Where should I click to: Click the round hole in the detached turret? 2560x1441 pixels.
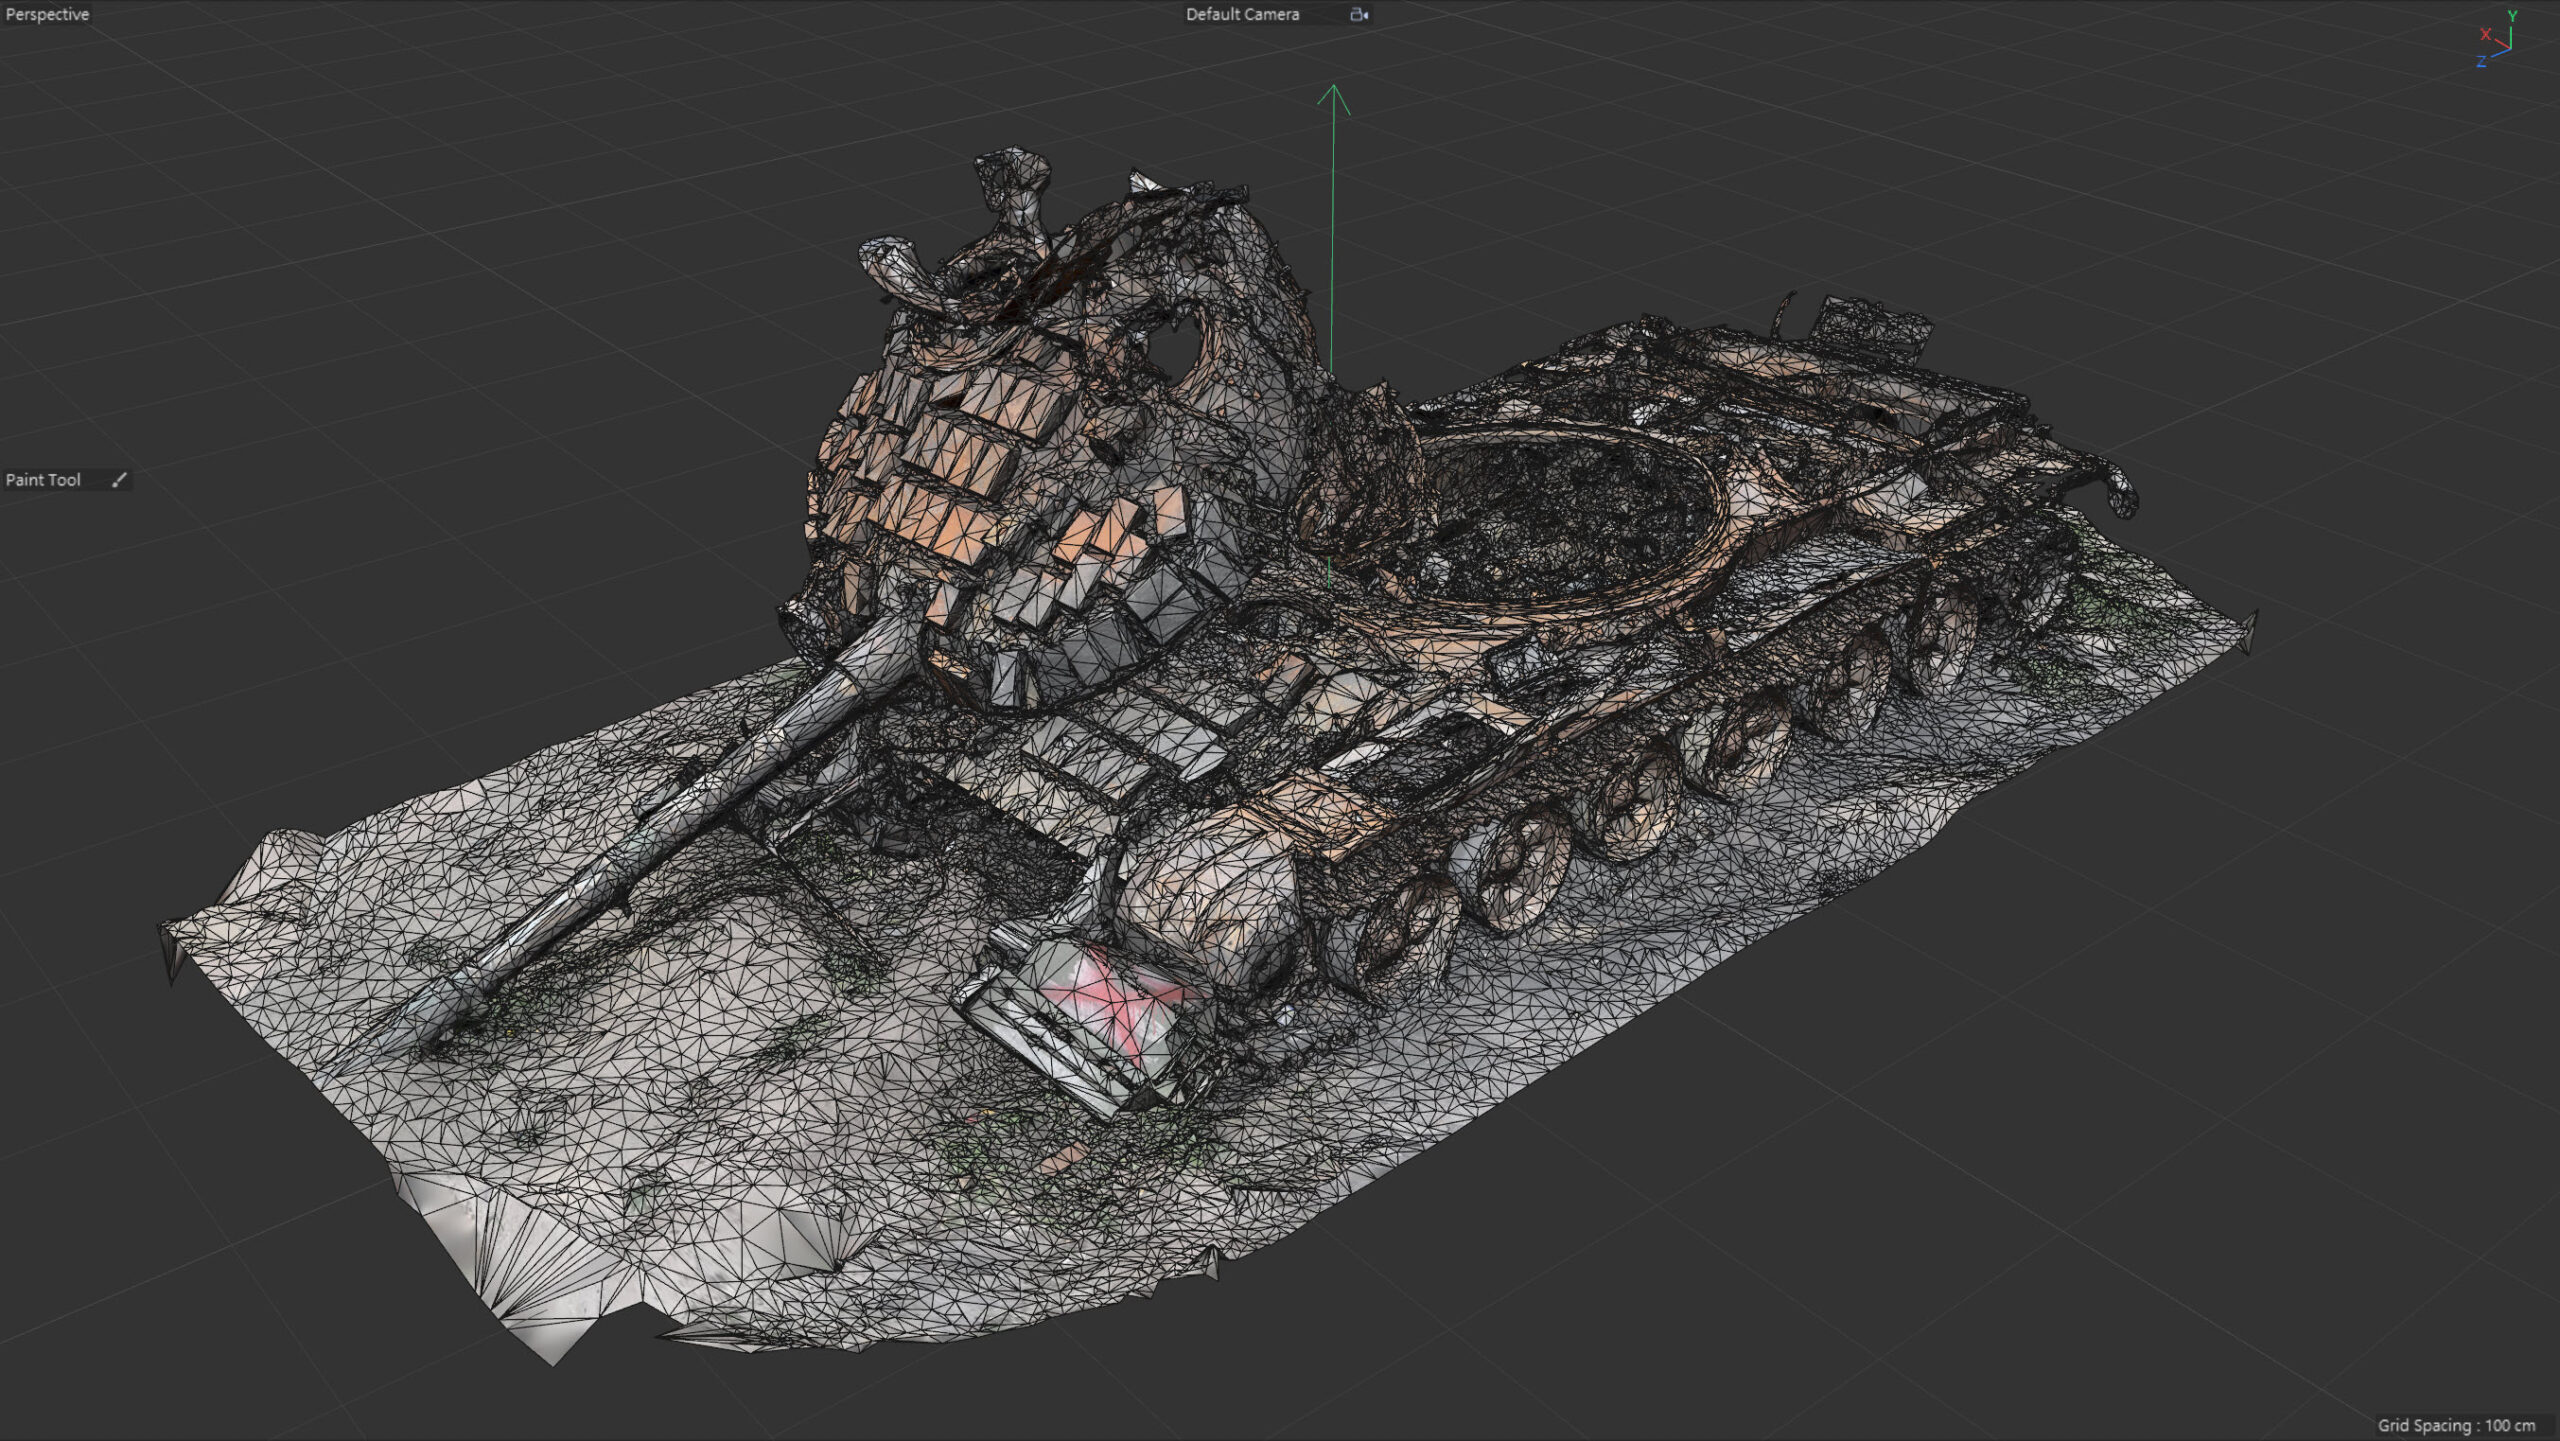pyautogui.click(x=1172, y=350)
